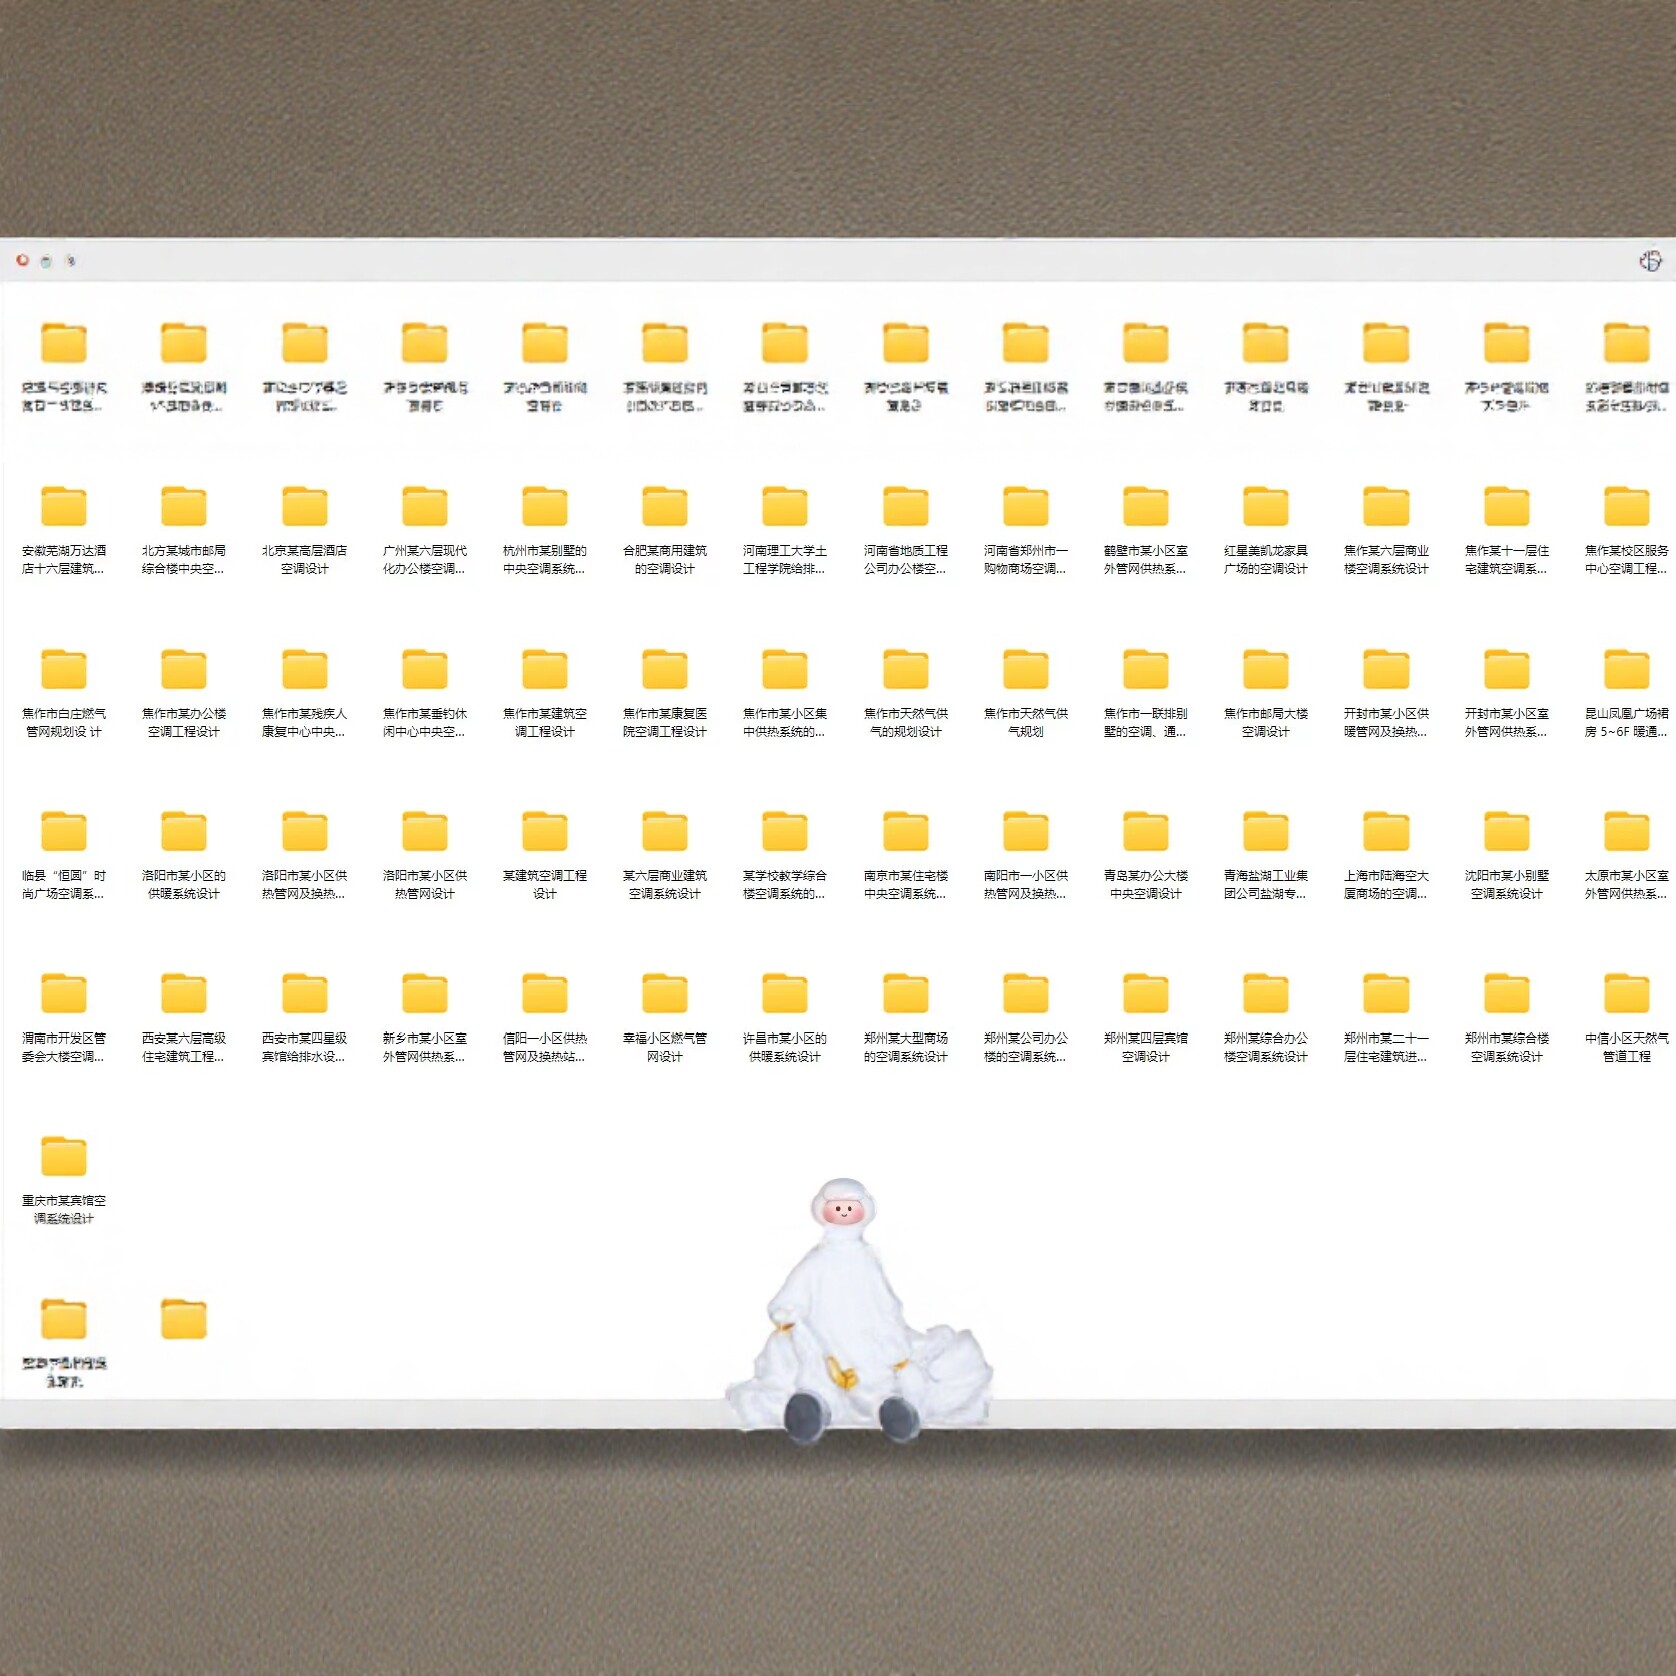The width and height of the screenshot is (1676, 1676).
Task: Open folder 临县"恒园"时尚广场空调系...
Action: (64, 832)
